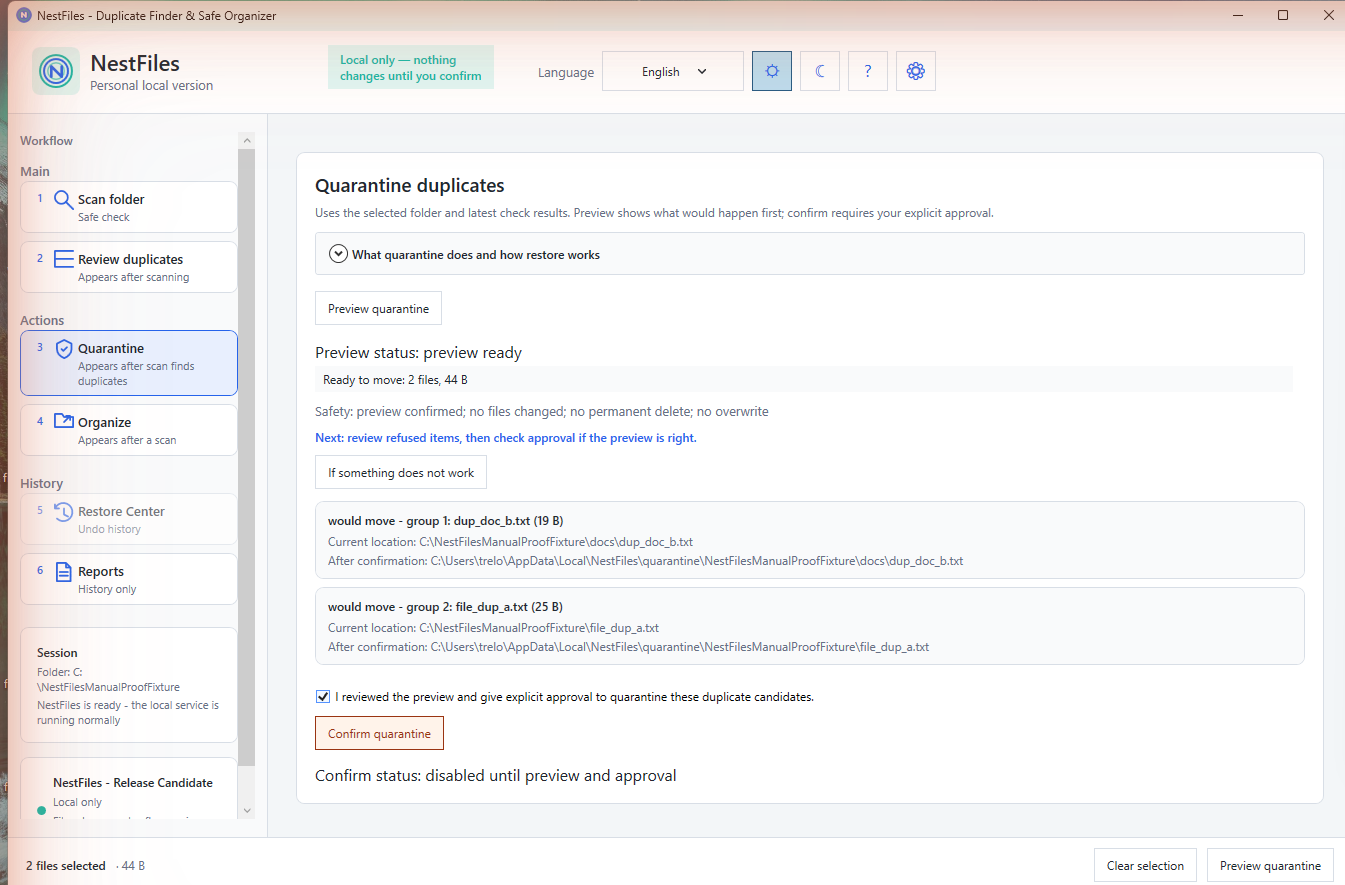
Task: Click the Personal local version subtitle
Action: pyautogui.click(x=151, y=86)
